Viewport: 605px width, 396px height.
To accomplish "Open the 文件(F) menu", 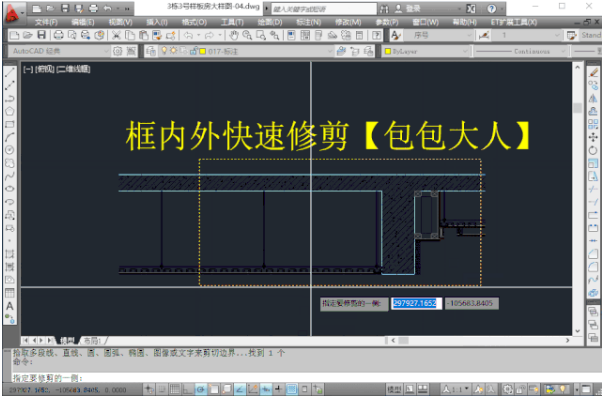I will point(46,22).
